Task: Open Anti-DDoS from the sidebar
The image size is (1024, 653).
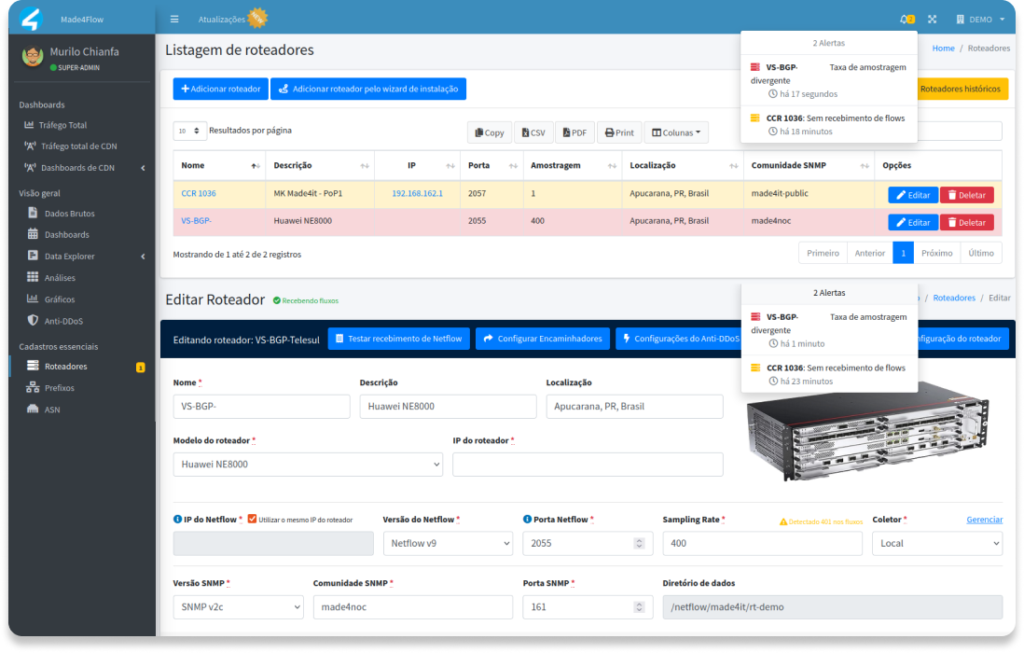Action: 65,320
